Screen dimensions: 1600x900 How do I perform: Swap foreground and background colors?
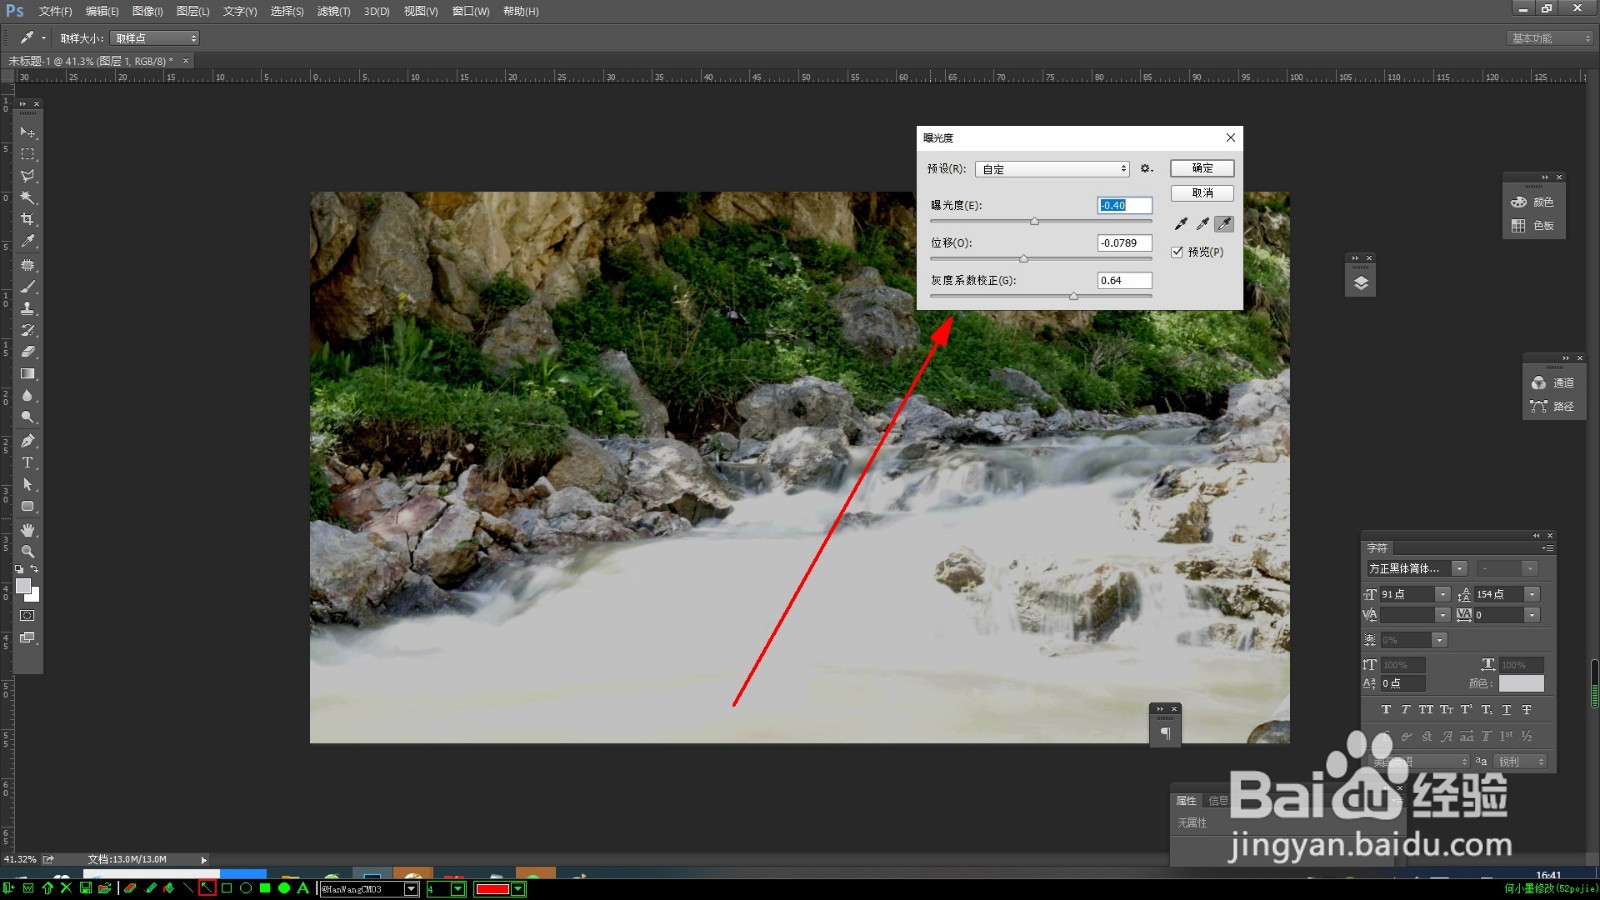(x=35, y=569)
